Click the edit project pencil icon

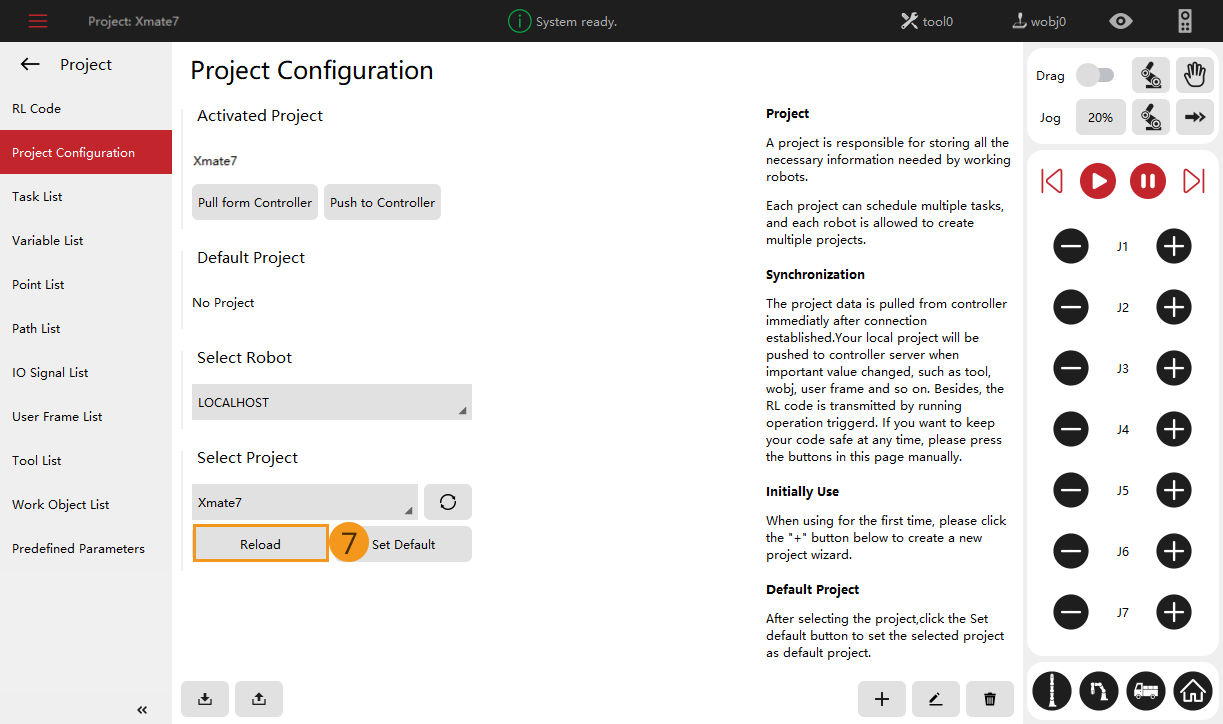click(x=936, y=699)
